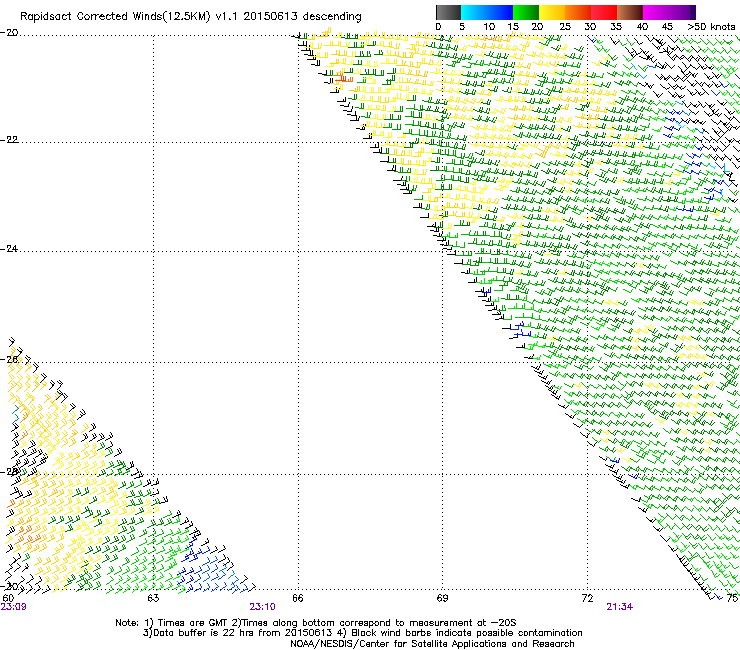Click the 'Data buffer is 22 hrs' note line

362,633
